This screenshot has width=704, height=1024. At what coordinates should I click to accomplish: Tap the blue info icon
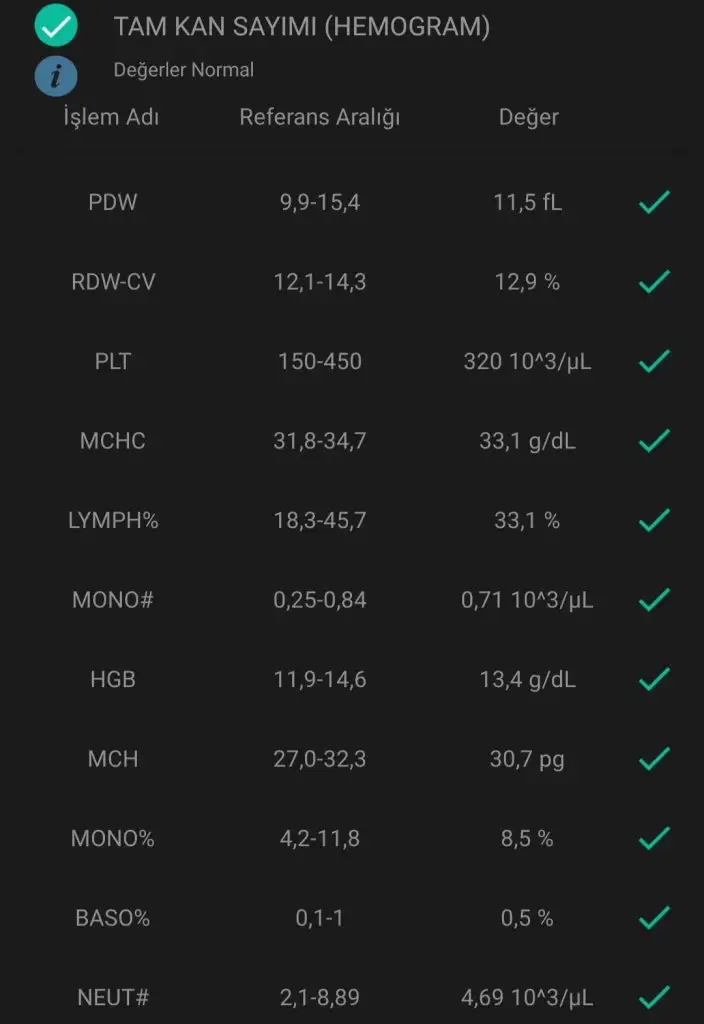coord(56,75)
